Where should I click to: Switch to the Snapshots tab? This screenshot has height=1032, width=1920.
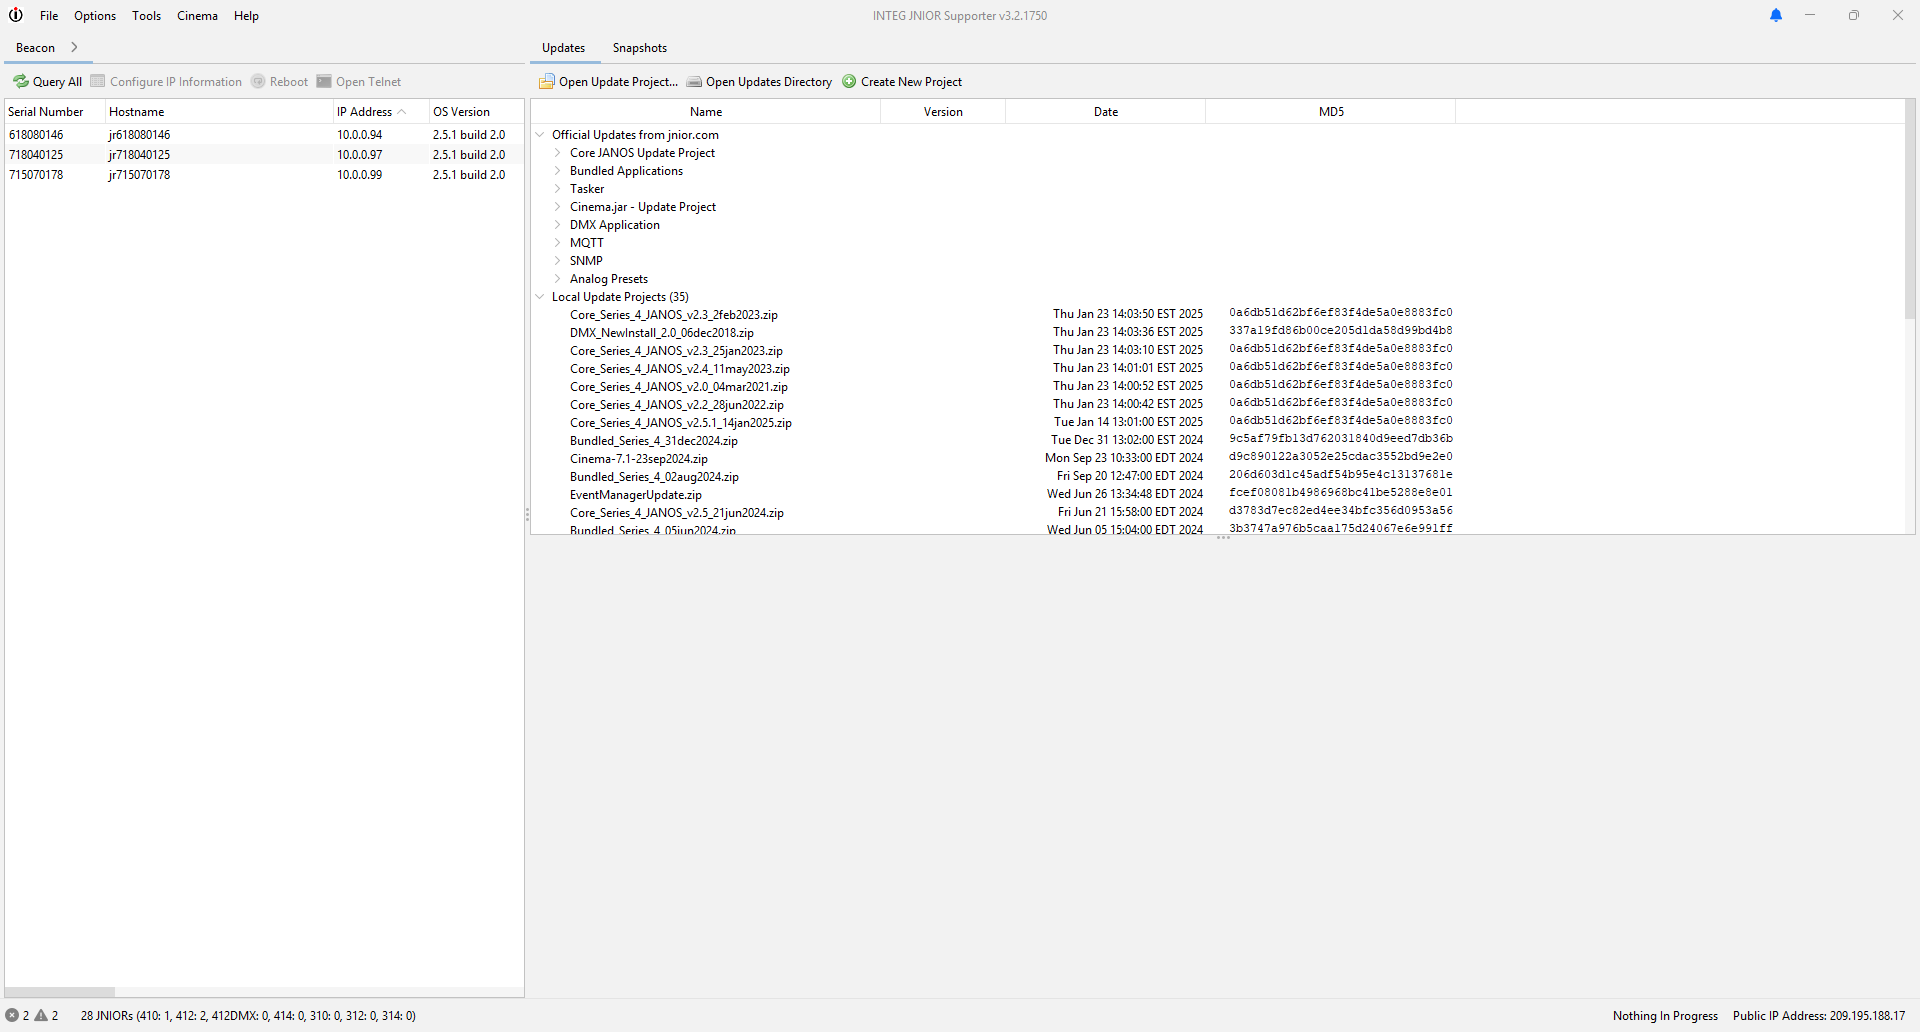tap(639, 48)
